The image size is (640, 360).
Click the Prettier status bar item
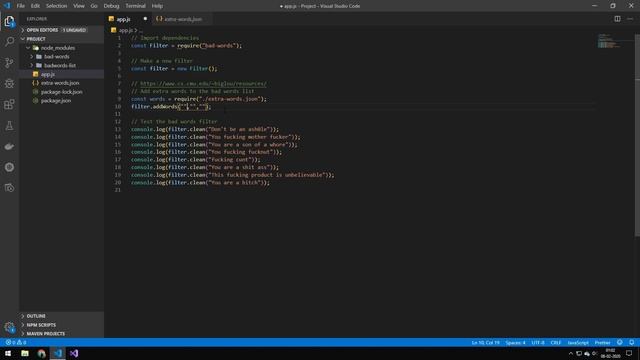(602, 342)
